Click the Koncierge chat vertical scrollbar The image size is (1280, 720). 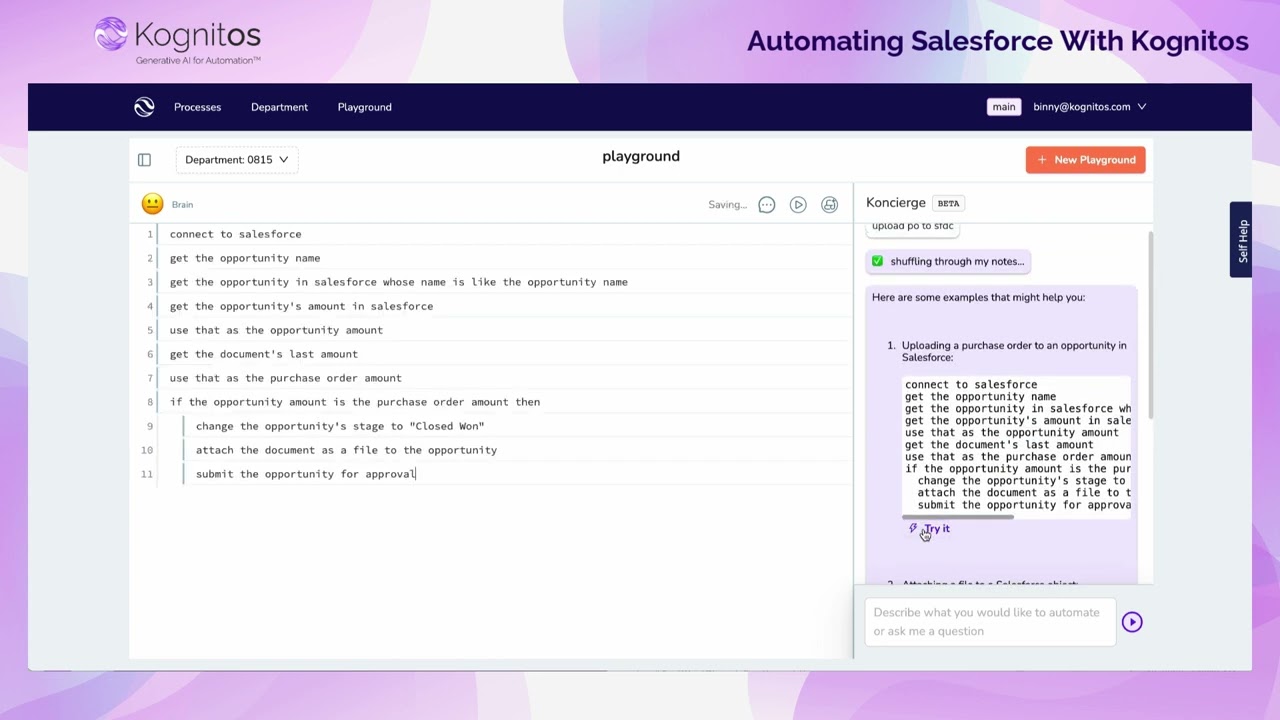click(x=1150, y=325)
